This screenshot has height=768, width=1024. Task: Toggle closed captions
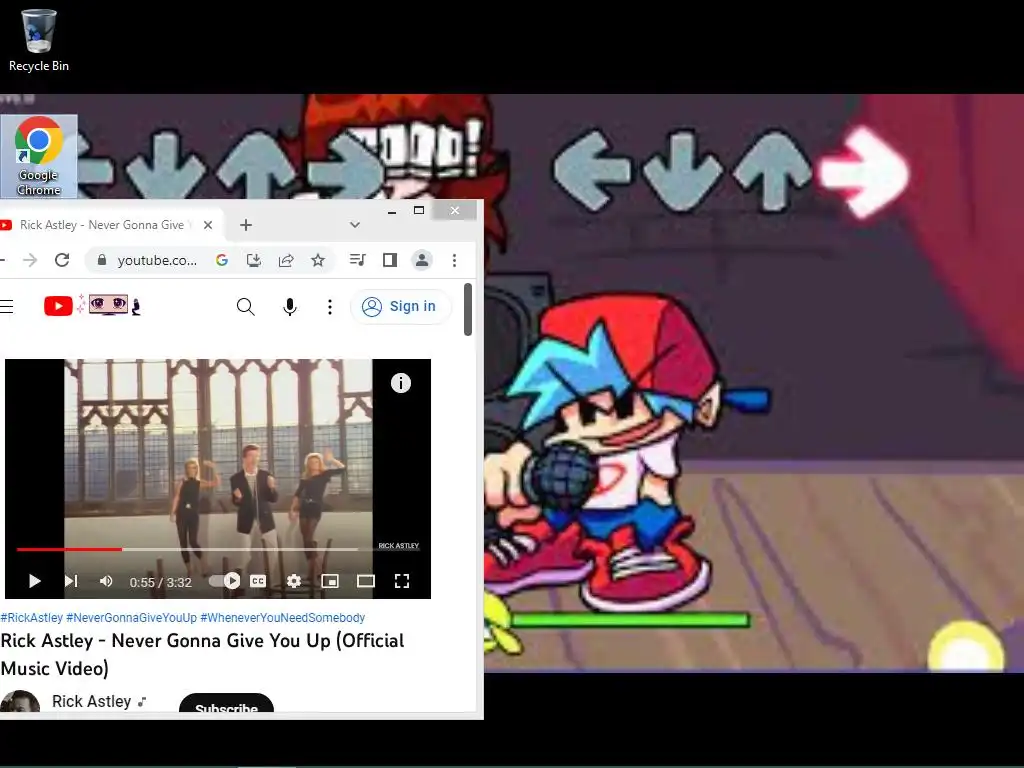[258, 581]
